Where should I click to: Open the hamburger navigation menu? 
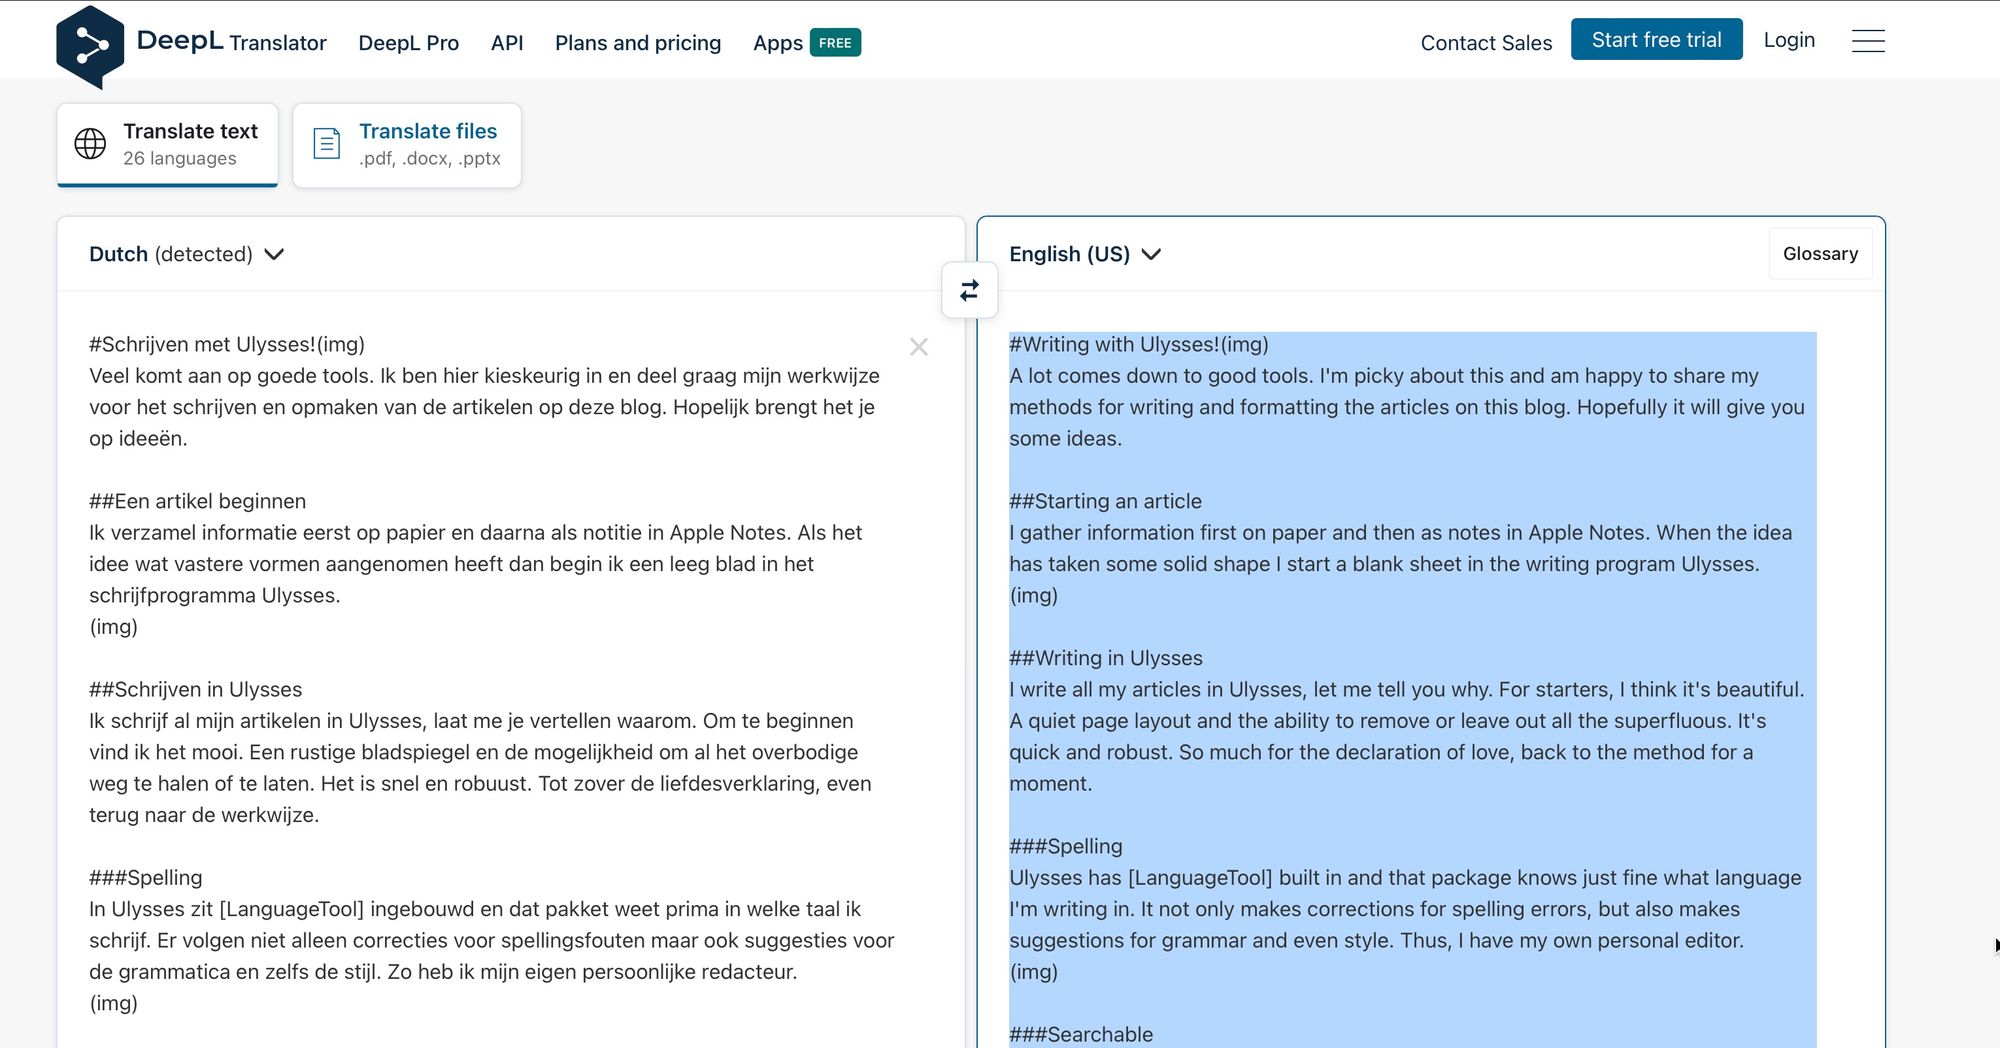(1868, 40)
